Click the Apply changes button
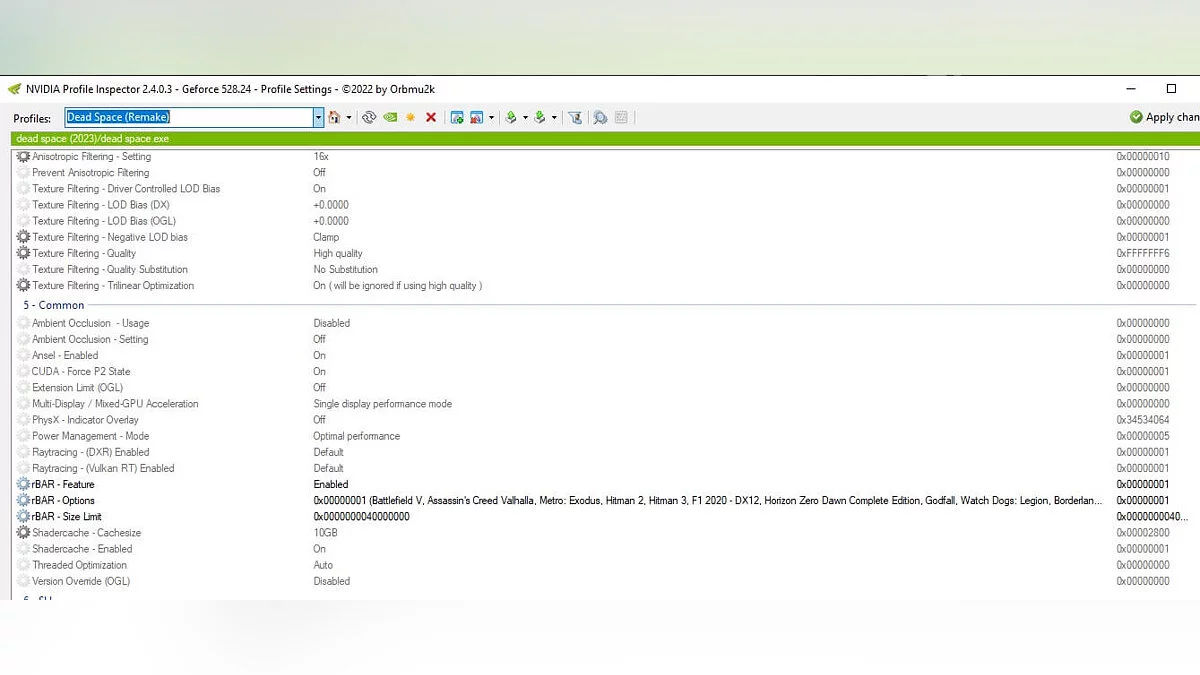1200x675 pixels. [x=1164, y=117]
